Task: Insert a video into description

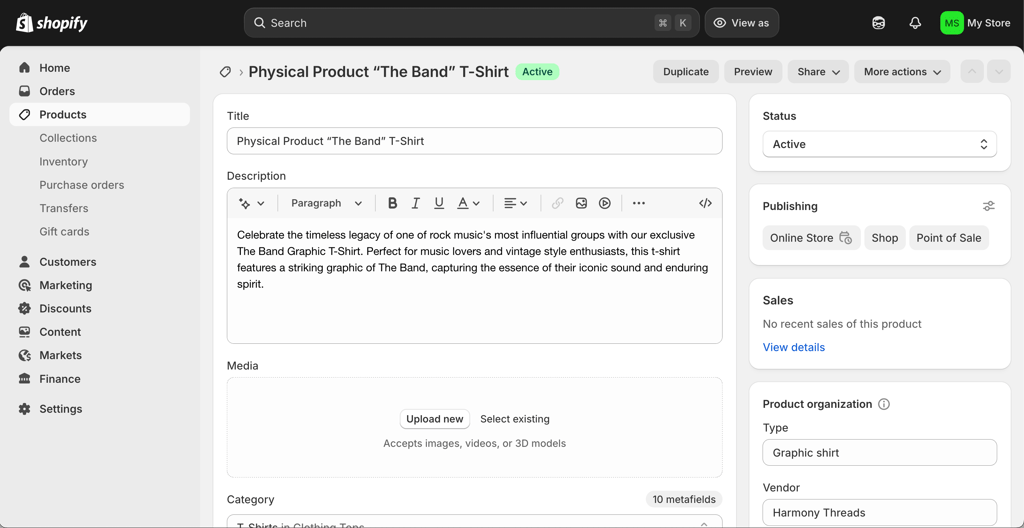Action: [605, 203]
